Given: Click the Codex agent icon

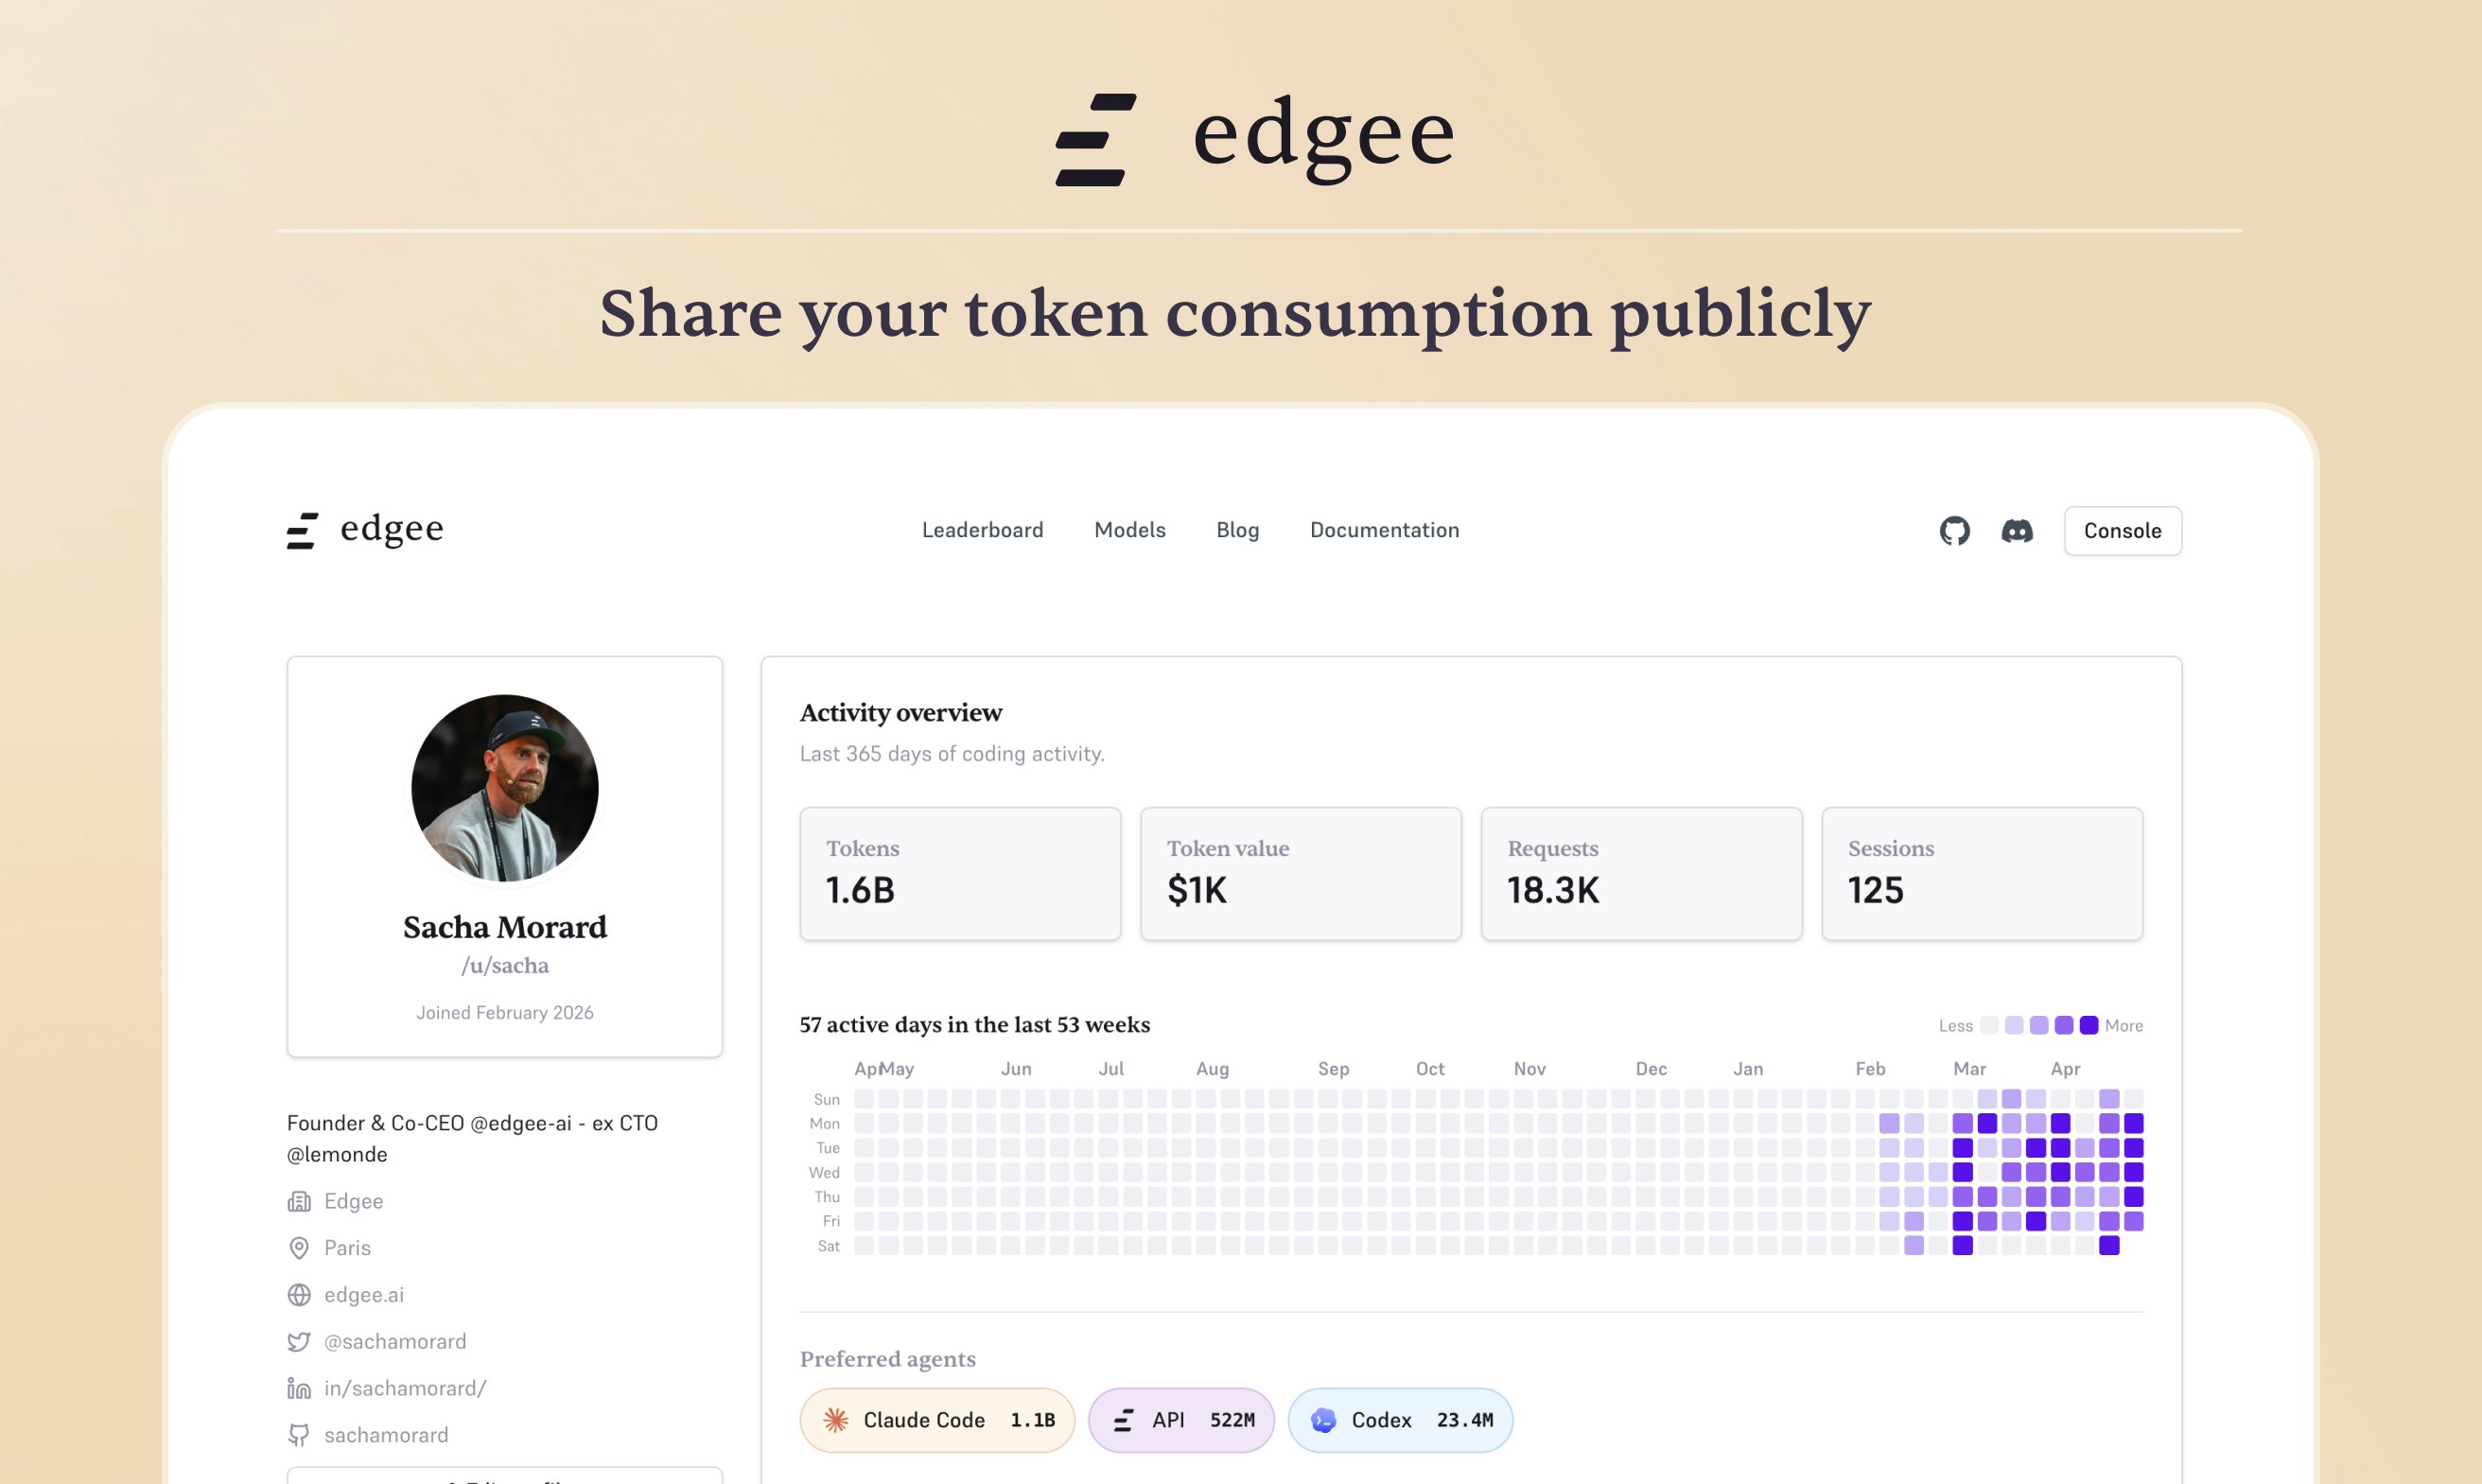Looking at the screenshot, I should [1325, 1420].
